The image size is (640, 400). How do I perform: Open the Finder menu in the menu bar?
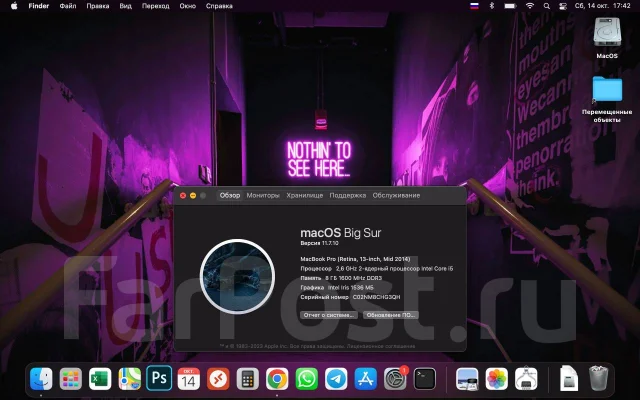point(39,6)
